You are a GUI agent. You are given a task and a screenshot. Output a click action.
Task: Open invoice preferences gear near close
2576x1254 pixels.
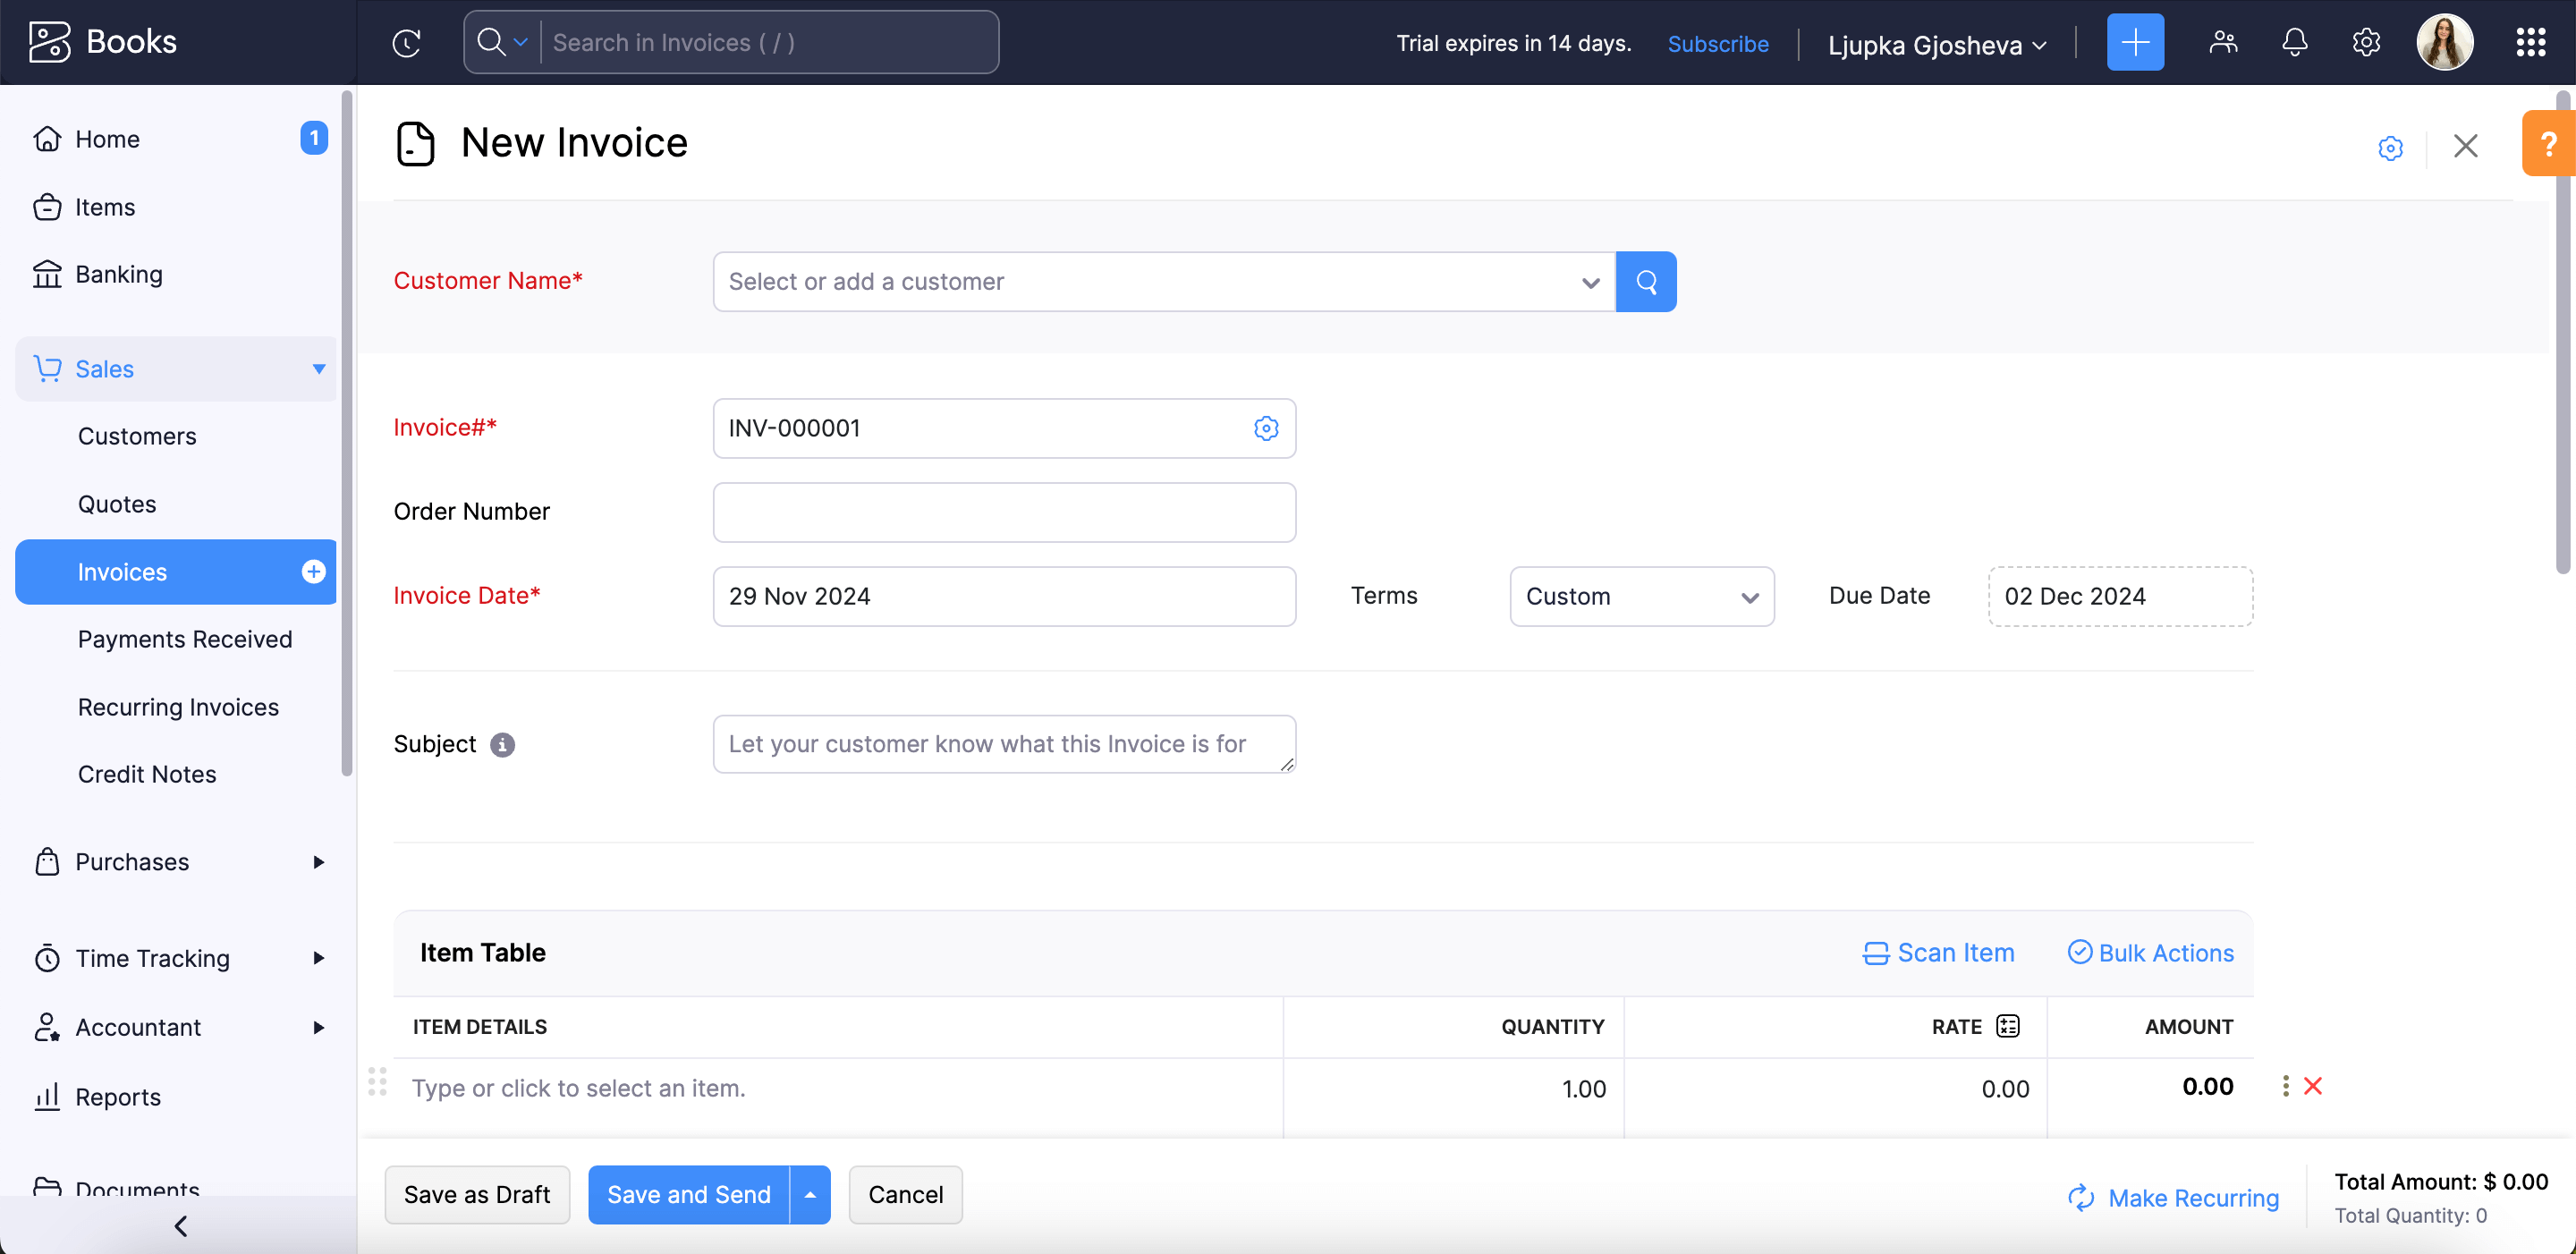click(x=2389, y=148)
